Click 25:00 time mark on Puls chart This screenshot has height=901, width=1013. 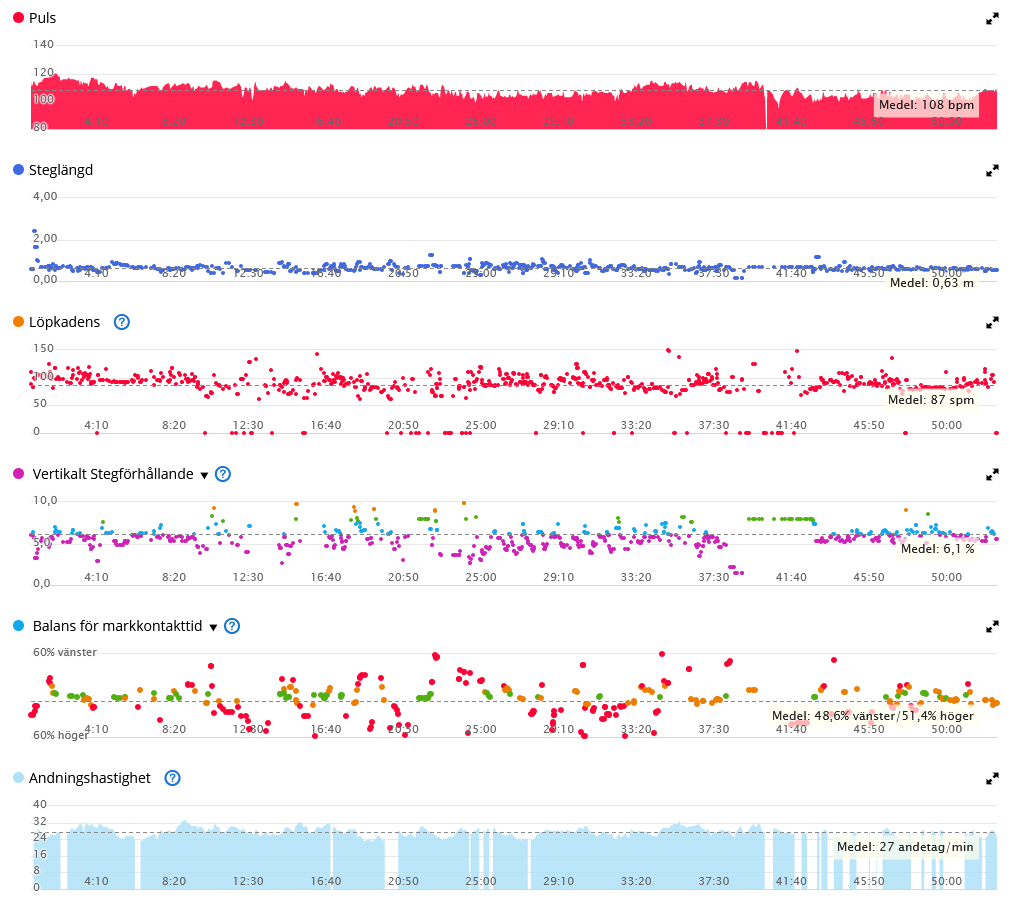click(481, 121)
